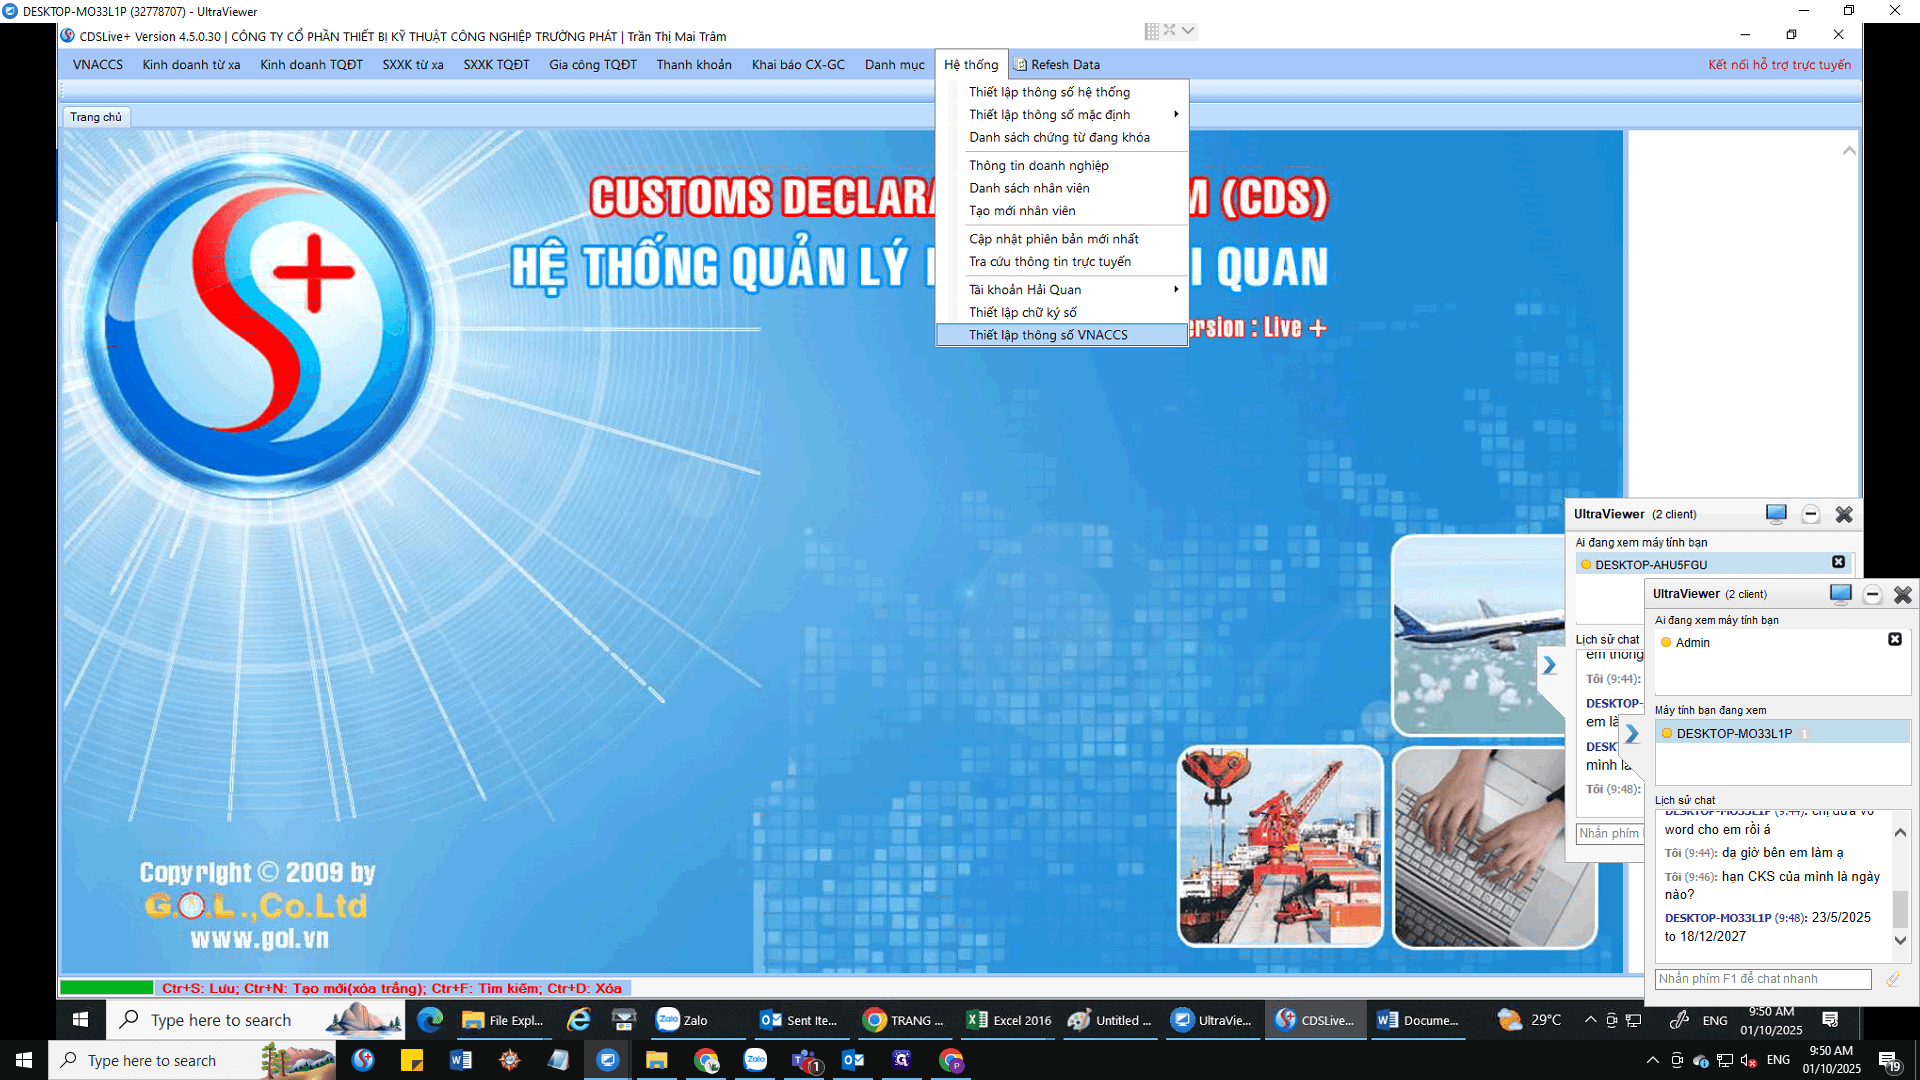Open File Explorer in remote taskbar
This screenshot has width=1920, height=1080.
coord(503,1020)
